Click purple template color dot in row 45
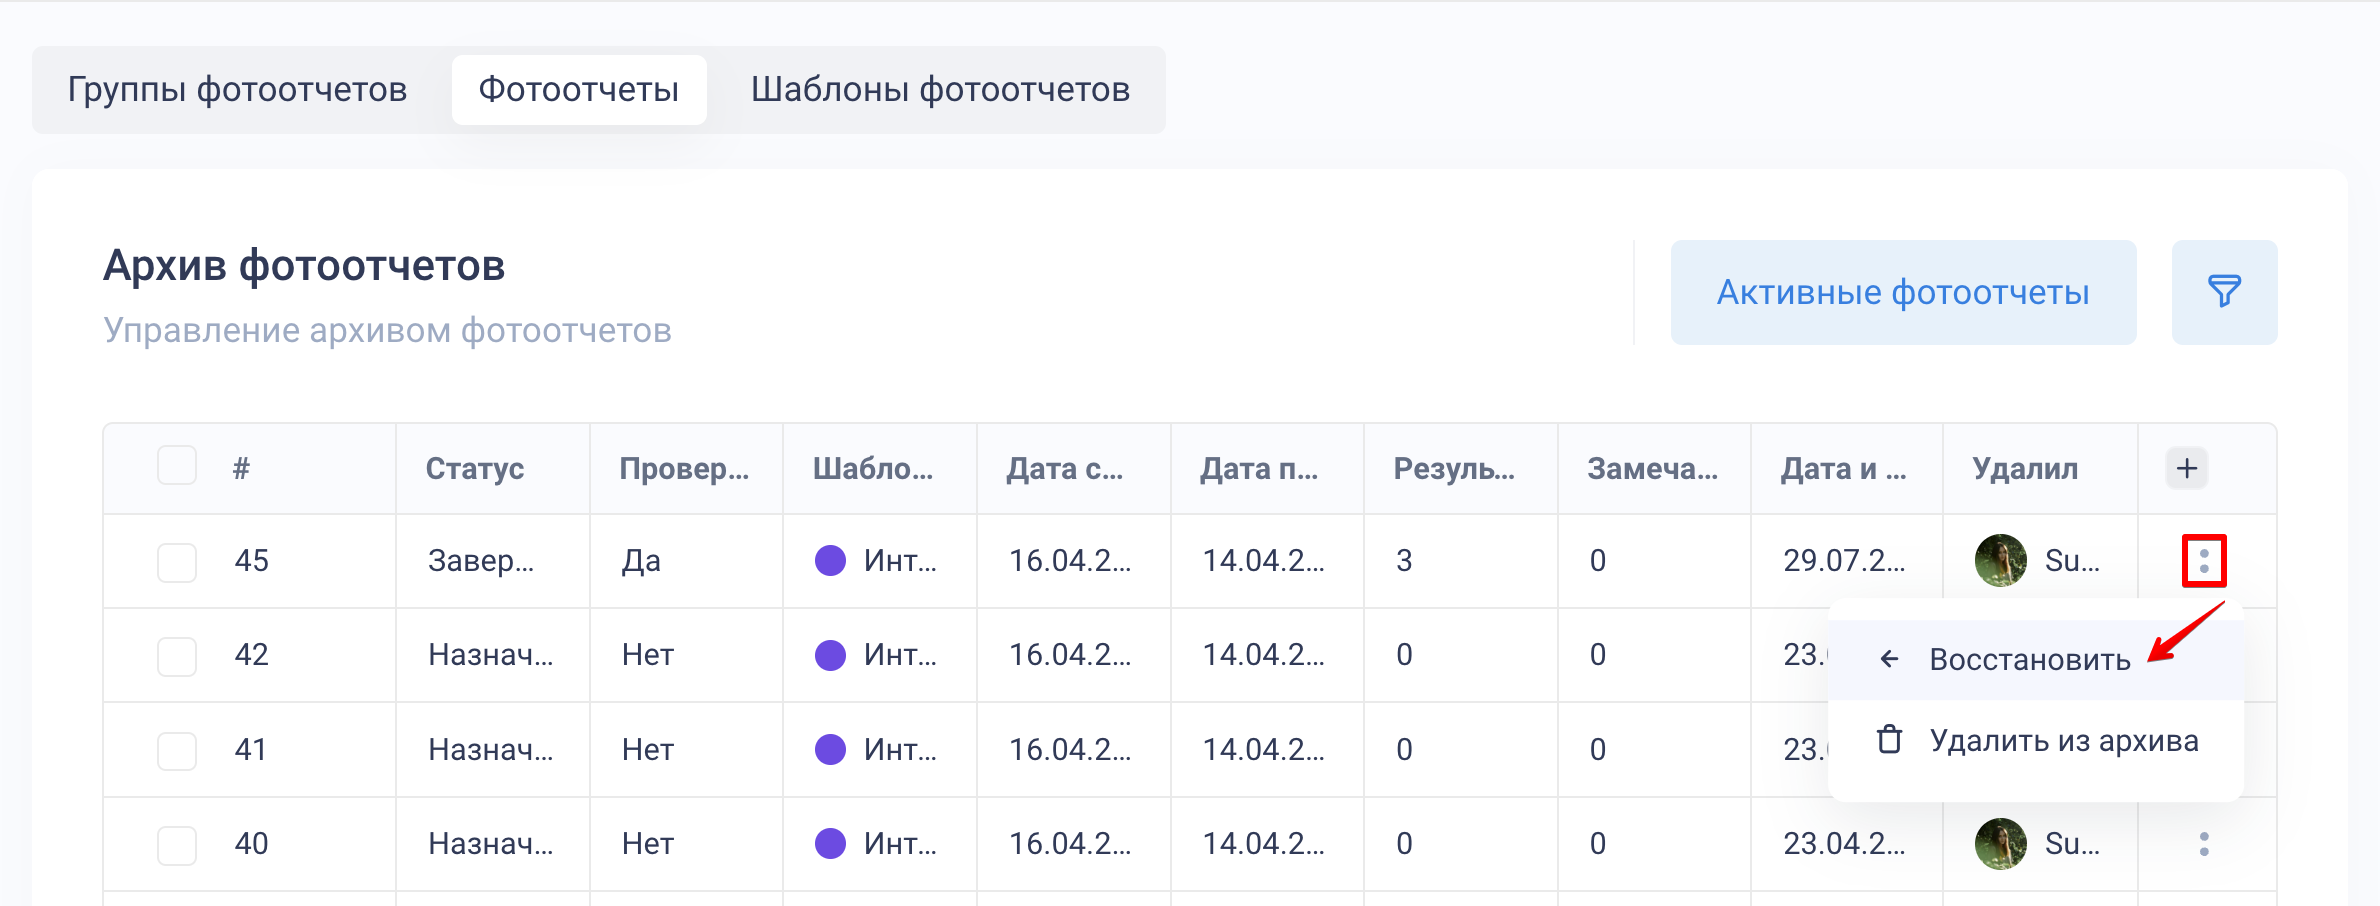The image size is (2380, 906). tap(830, 561)
